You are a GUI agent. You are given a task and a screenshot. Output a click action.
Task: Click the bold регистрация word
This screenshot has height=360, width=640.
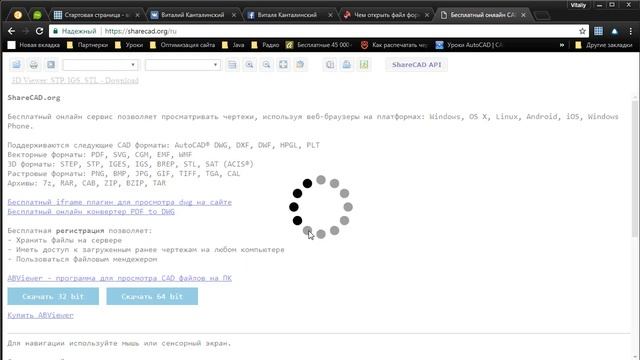tap(80, 231)
